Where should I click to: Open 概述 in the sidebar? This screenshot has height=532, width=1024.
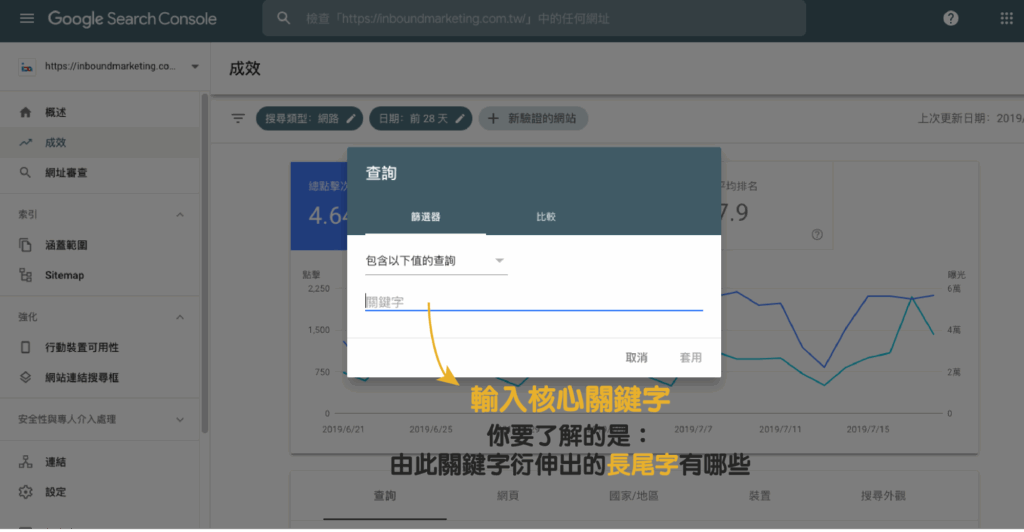click(x=100, y=112)
